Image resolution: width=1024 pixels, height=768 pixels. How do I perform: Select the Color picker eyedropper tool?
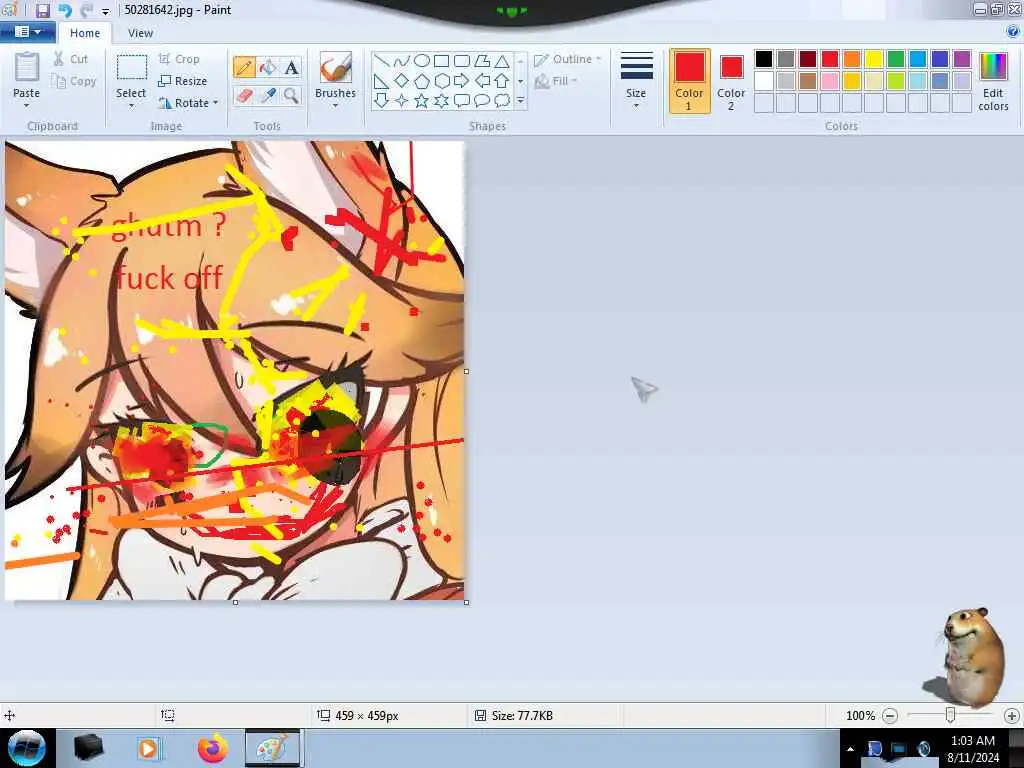pos(268,96)
